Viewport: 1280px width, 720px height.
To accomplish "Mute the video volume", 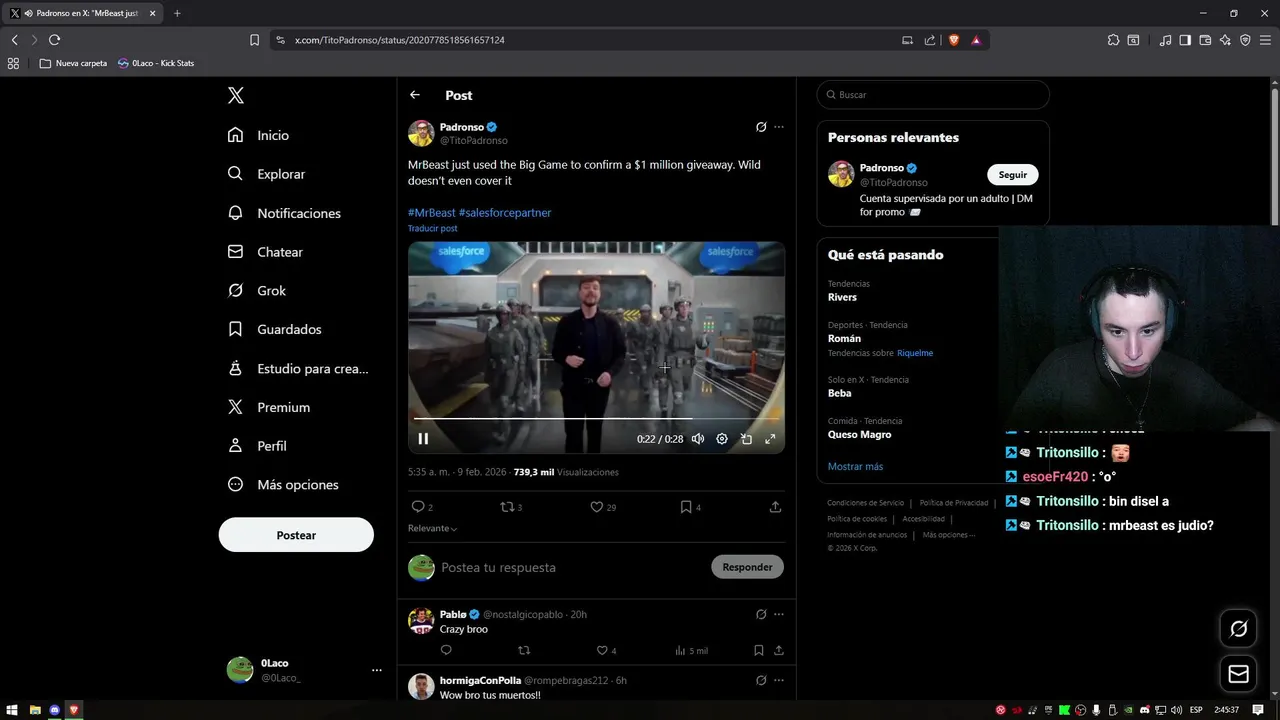I will tap(698, 439).
